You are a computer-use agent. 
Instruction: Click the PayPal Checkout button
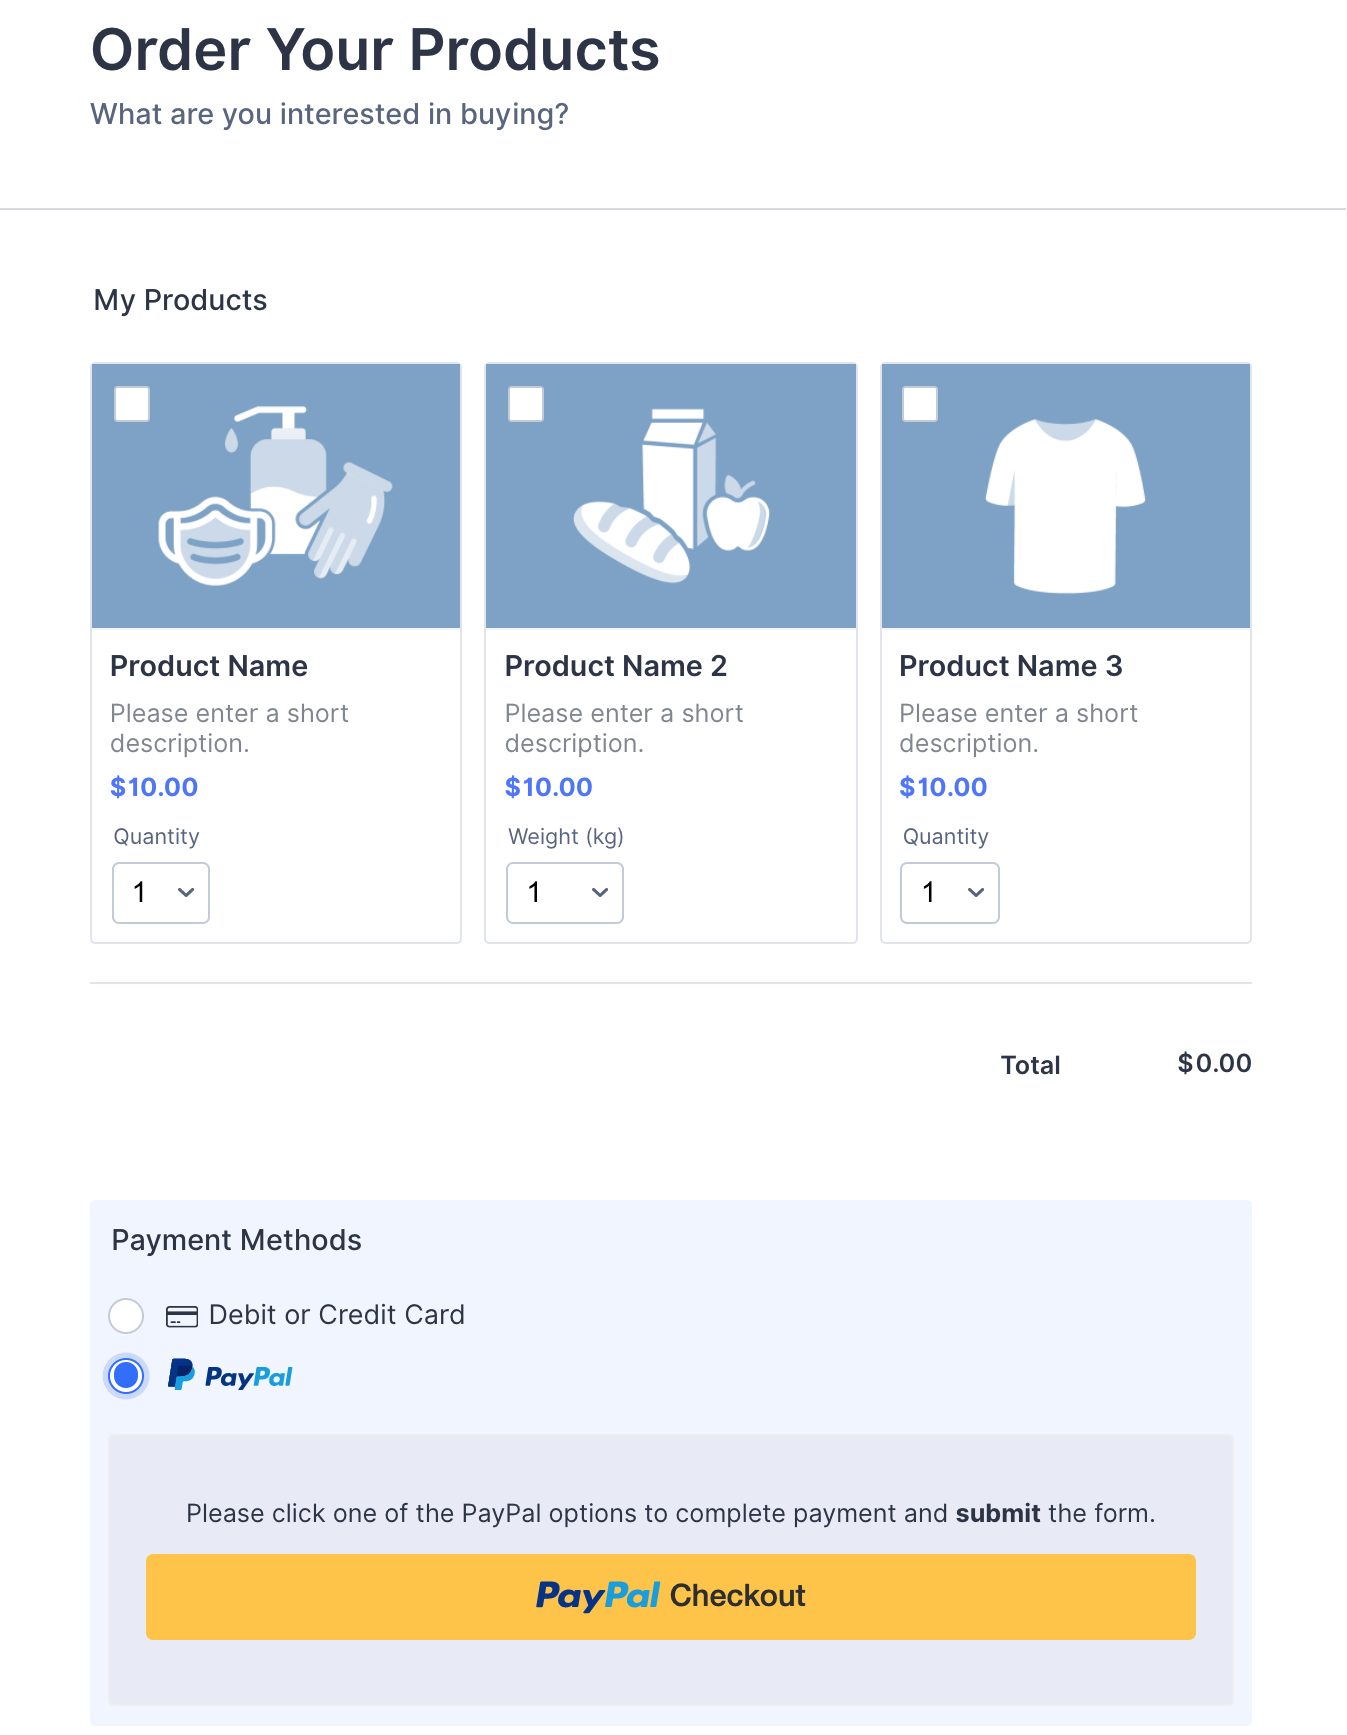(x=671, y=1596)
